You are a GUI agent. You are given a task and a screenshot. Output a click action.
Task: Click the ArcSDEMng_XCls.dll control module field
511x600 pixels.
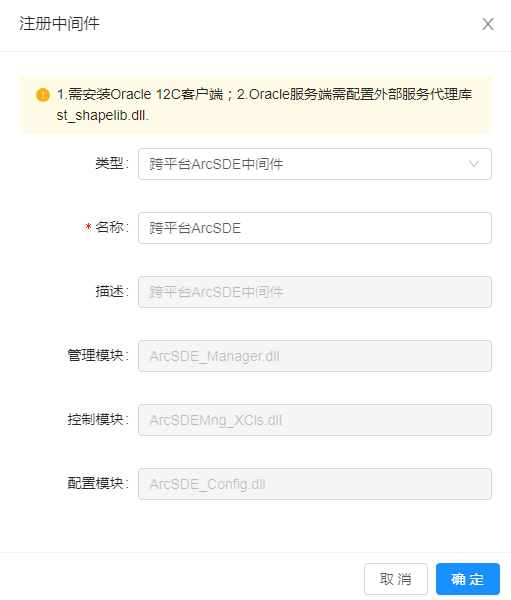pyautogui.click(x=315, y=420)
